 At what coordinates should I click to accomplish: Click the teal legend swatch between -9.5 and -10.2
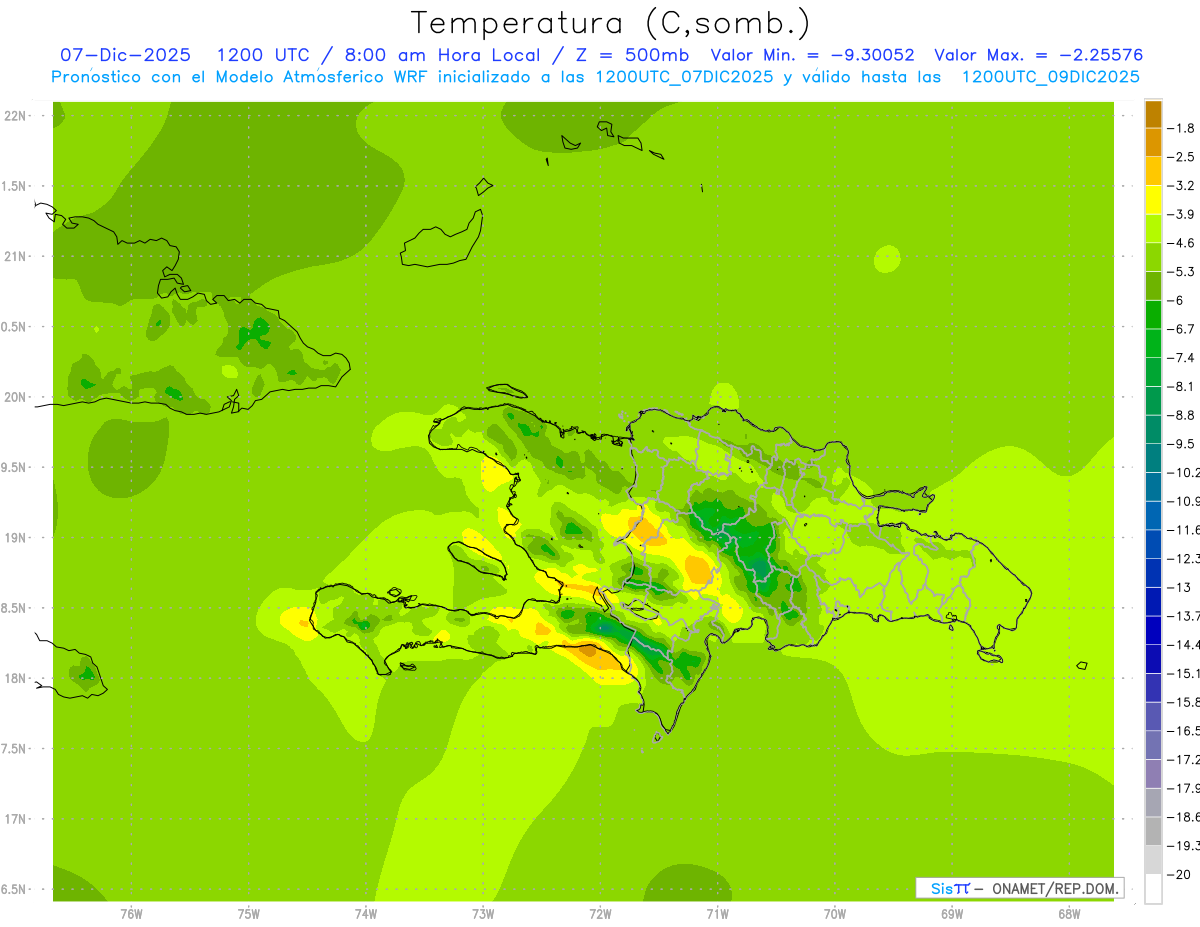coord(1153,458)
